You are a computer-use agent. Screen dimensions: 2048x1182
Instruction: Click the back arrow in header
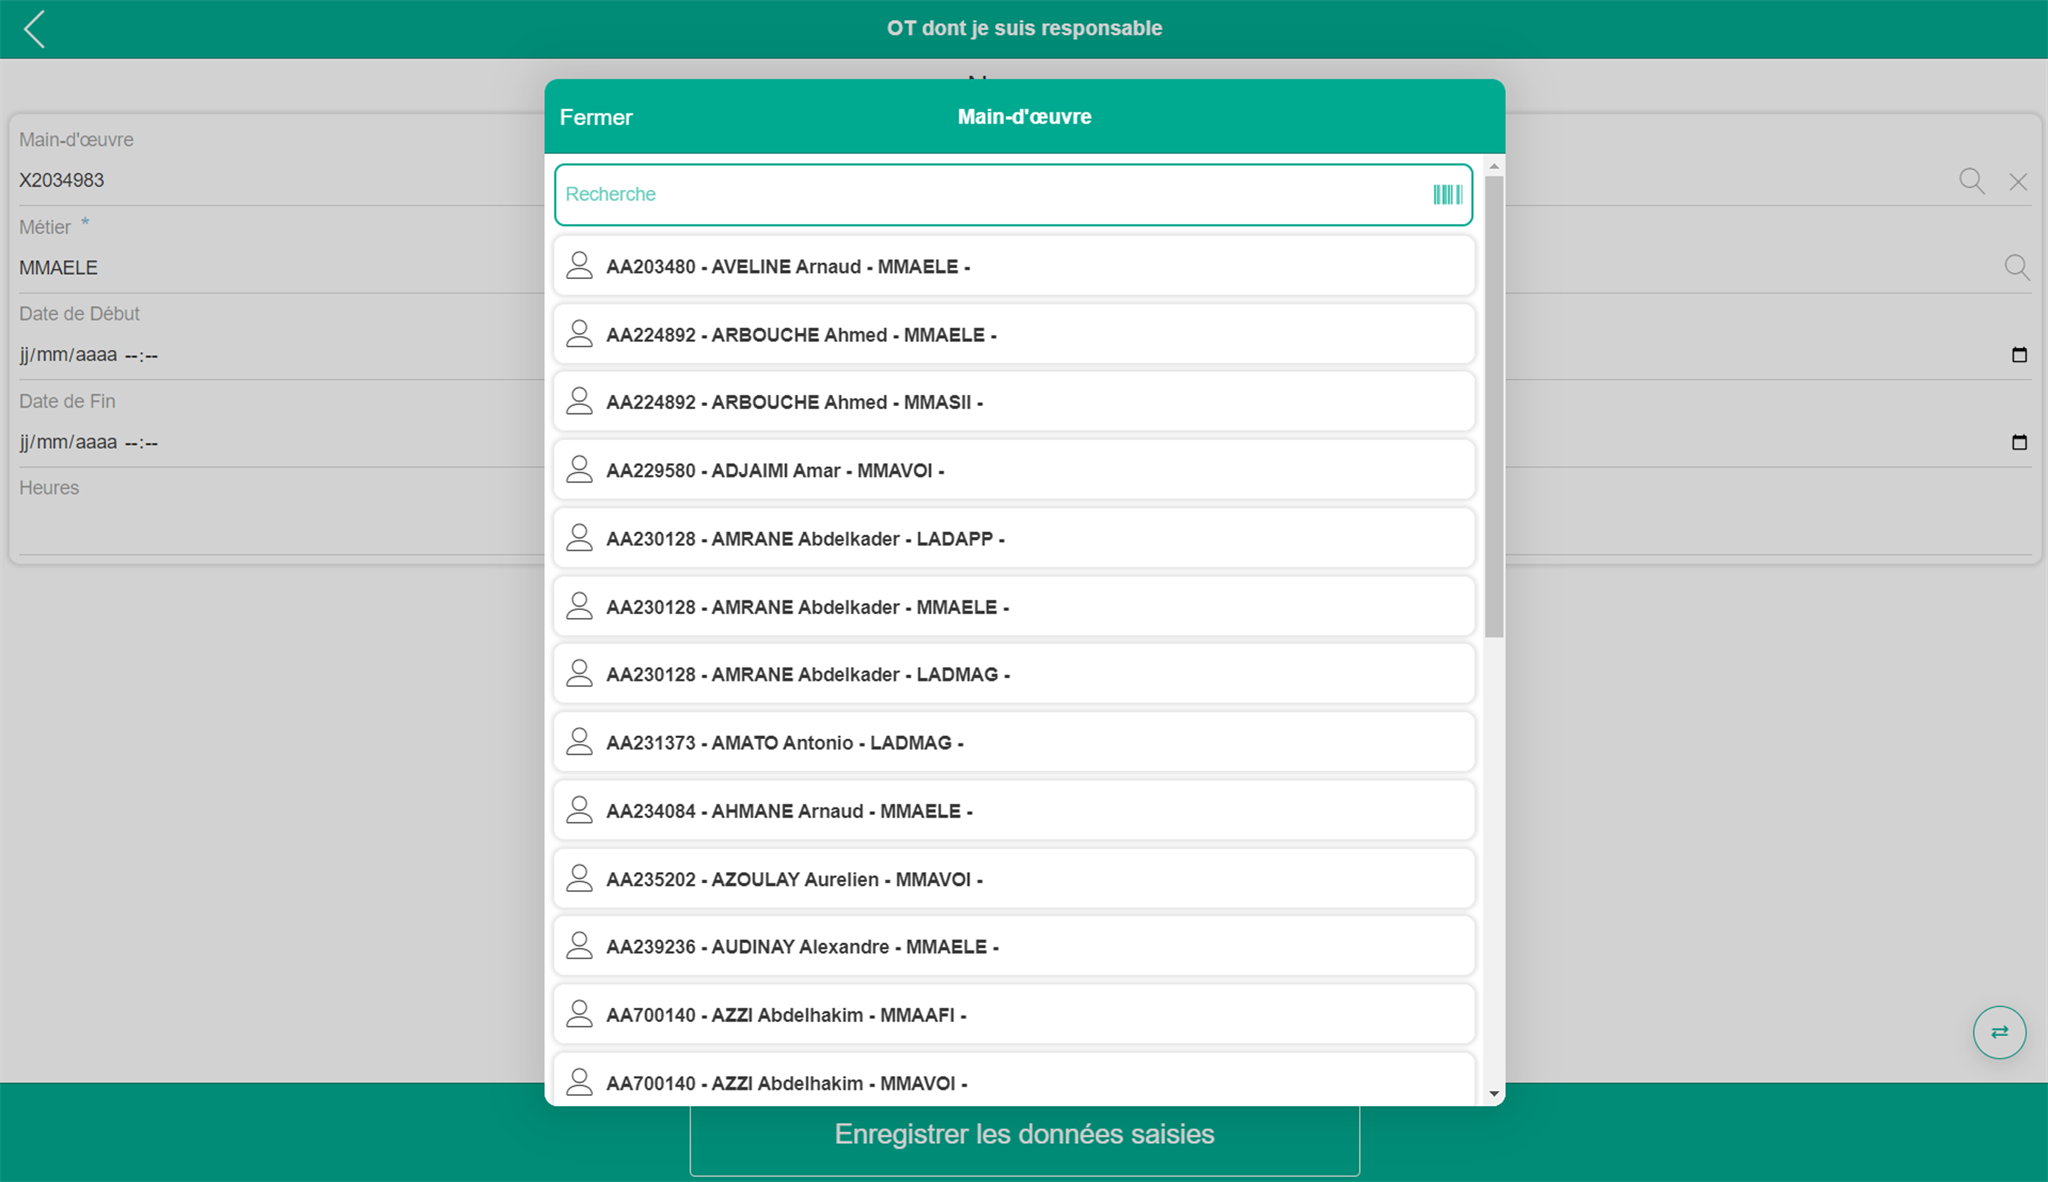35,29
